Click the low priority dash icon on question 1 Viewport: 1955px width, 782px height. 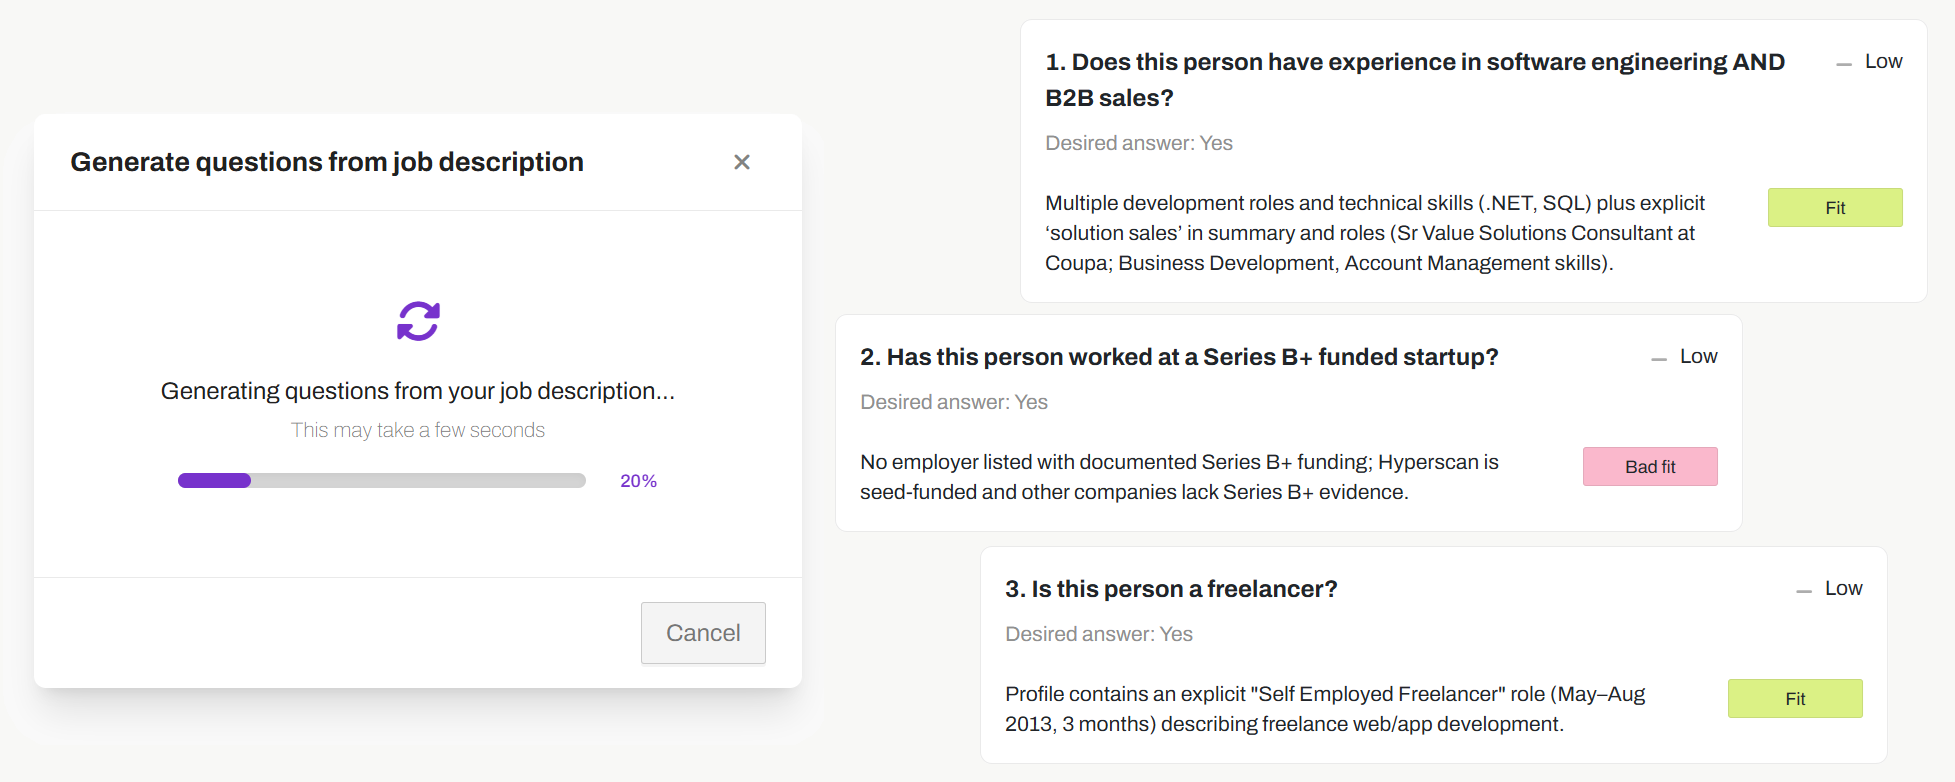(x=1844, y=64)
